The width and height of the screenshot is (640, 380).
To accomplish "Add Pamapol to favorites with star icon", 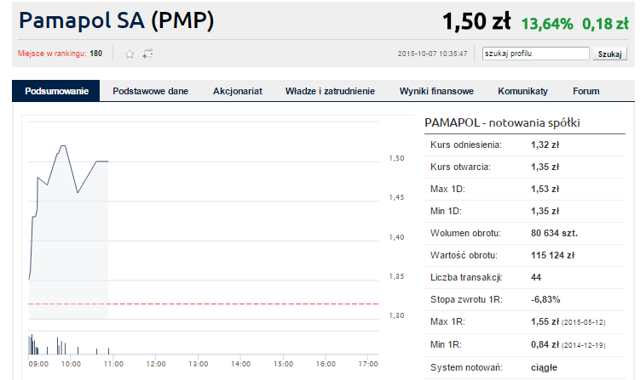I will coord(129,54).
